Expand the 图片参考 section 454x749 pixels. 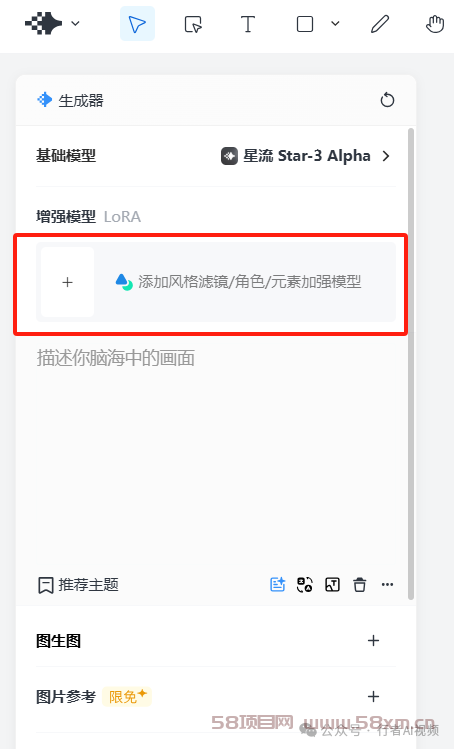click(x=373, y=696)
